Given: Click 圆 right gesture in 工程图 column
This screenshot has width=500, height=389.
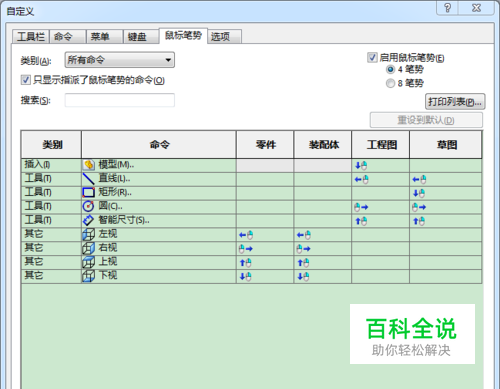Looking at the screenshot, I should (361, 207).
